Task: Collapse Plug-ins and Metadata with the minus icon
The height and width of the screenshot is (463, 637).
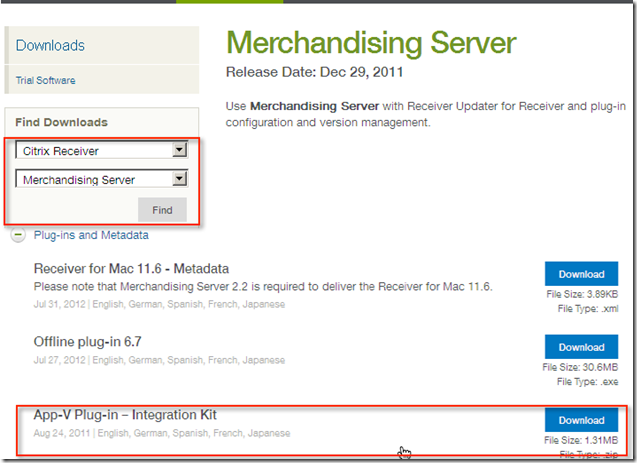Action: 18,235
